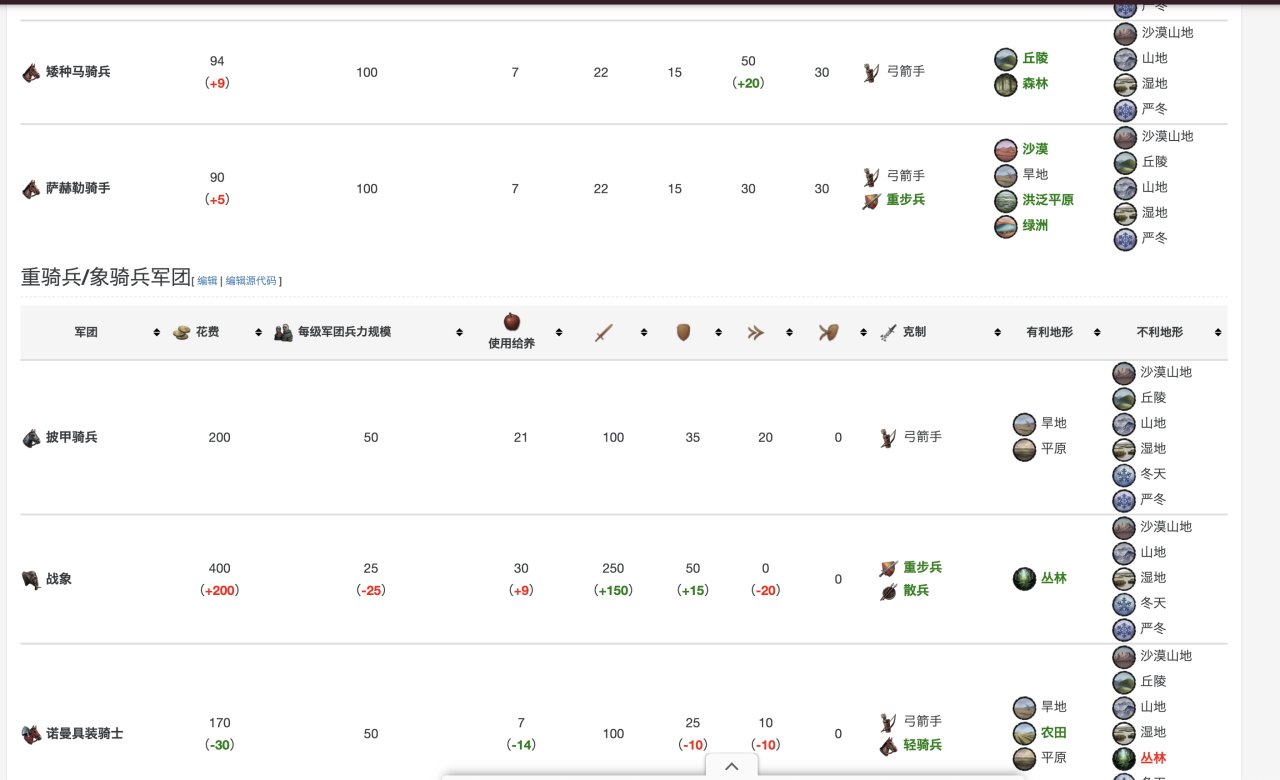Open 编辑源代码 link for this section
This screenshot has height=780, width=1280.
coord(251,281)
